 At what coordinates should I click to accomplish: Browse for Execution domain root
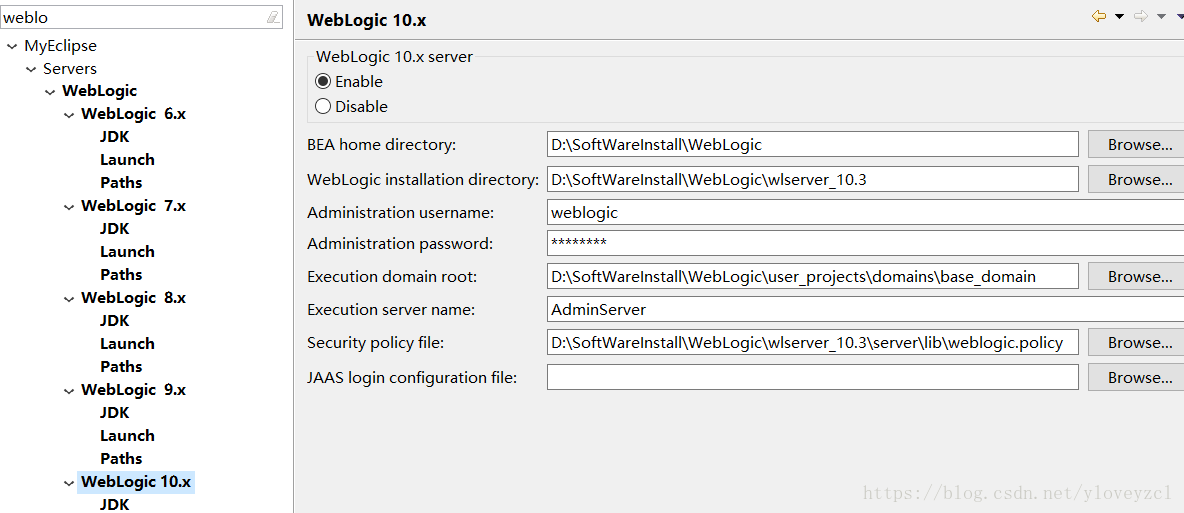click(x=1136, y=277)
